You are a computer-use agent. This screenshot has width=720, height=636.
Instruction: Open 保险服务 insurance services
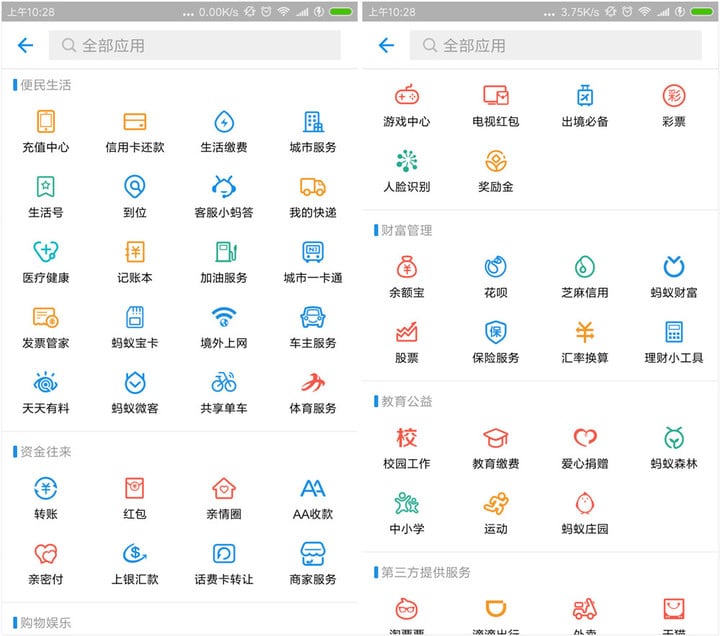tap(495, 332)
